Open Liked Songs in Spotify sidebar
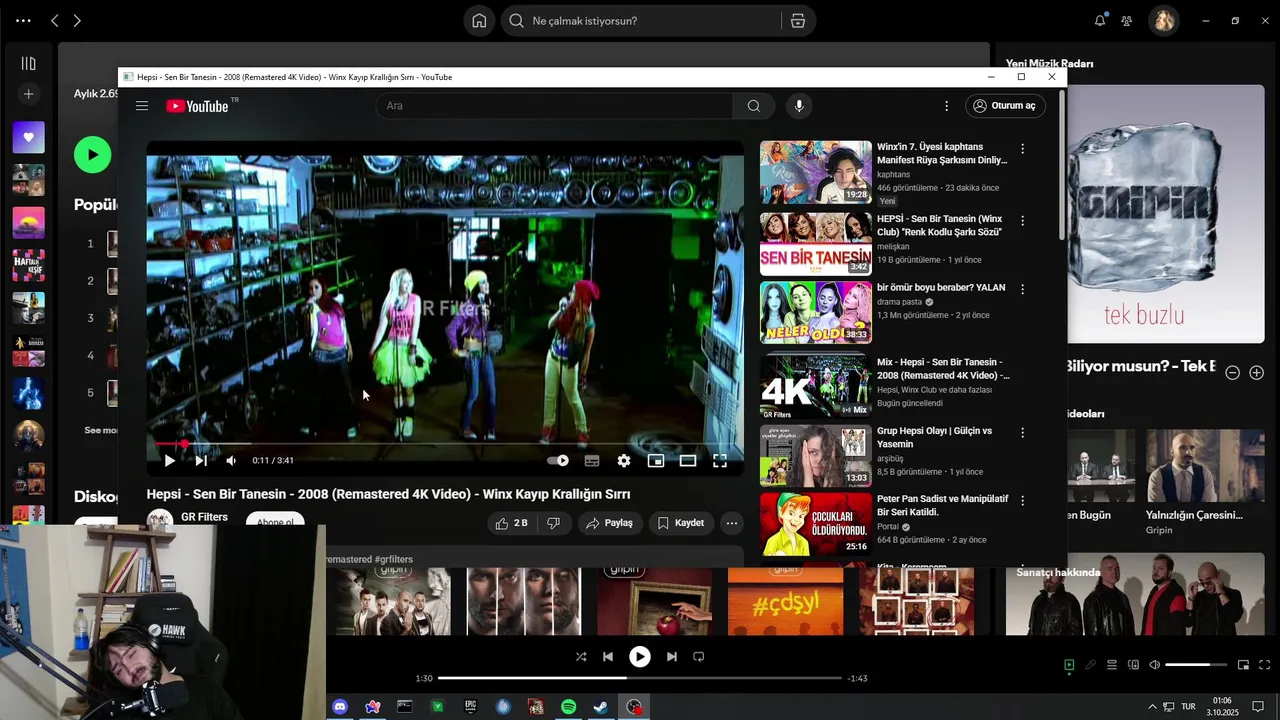This screenshot has height=720, width=1280. 28,137
